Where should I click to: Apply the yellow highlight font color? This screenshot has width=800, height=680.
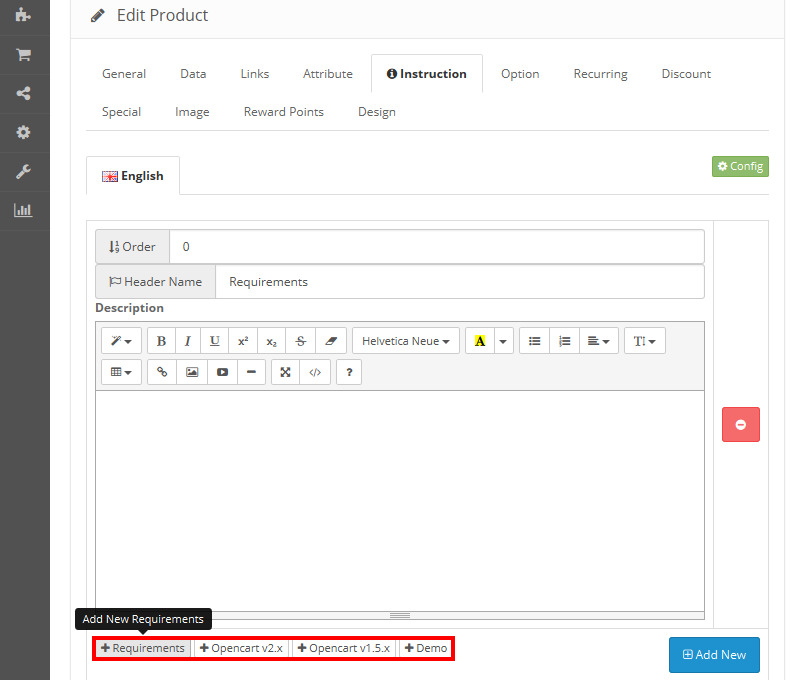click(x=480, y=341)
